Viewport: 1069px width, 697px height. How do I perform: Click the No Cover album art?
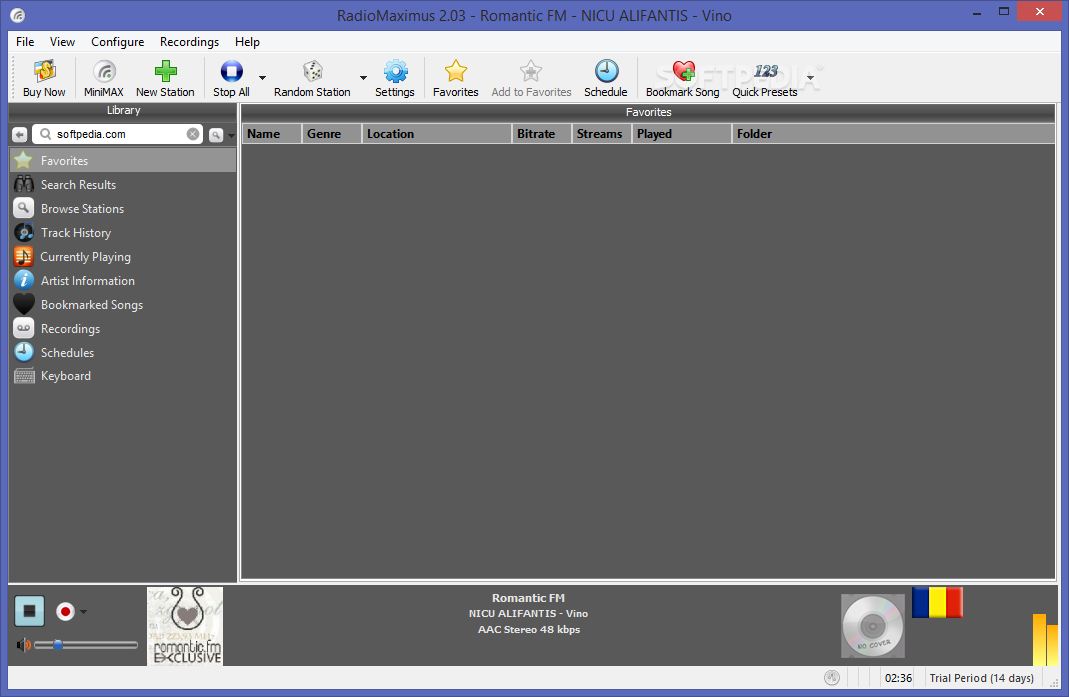873,626
